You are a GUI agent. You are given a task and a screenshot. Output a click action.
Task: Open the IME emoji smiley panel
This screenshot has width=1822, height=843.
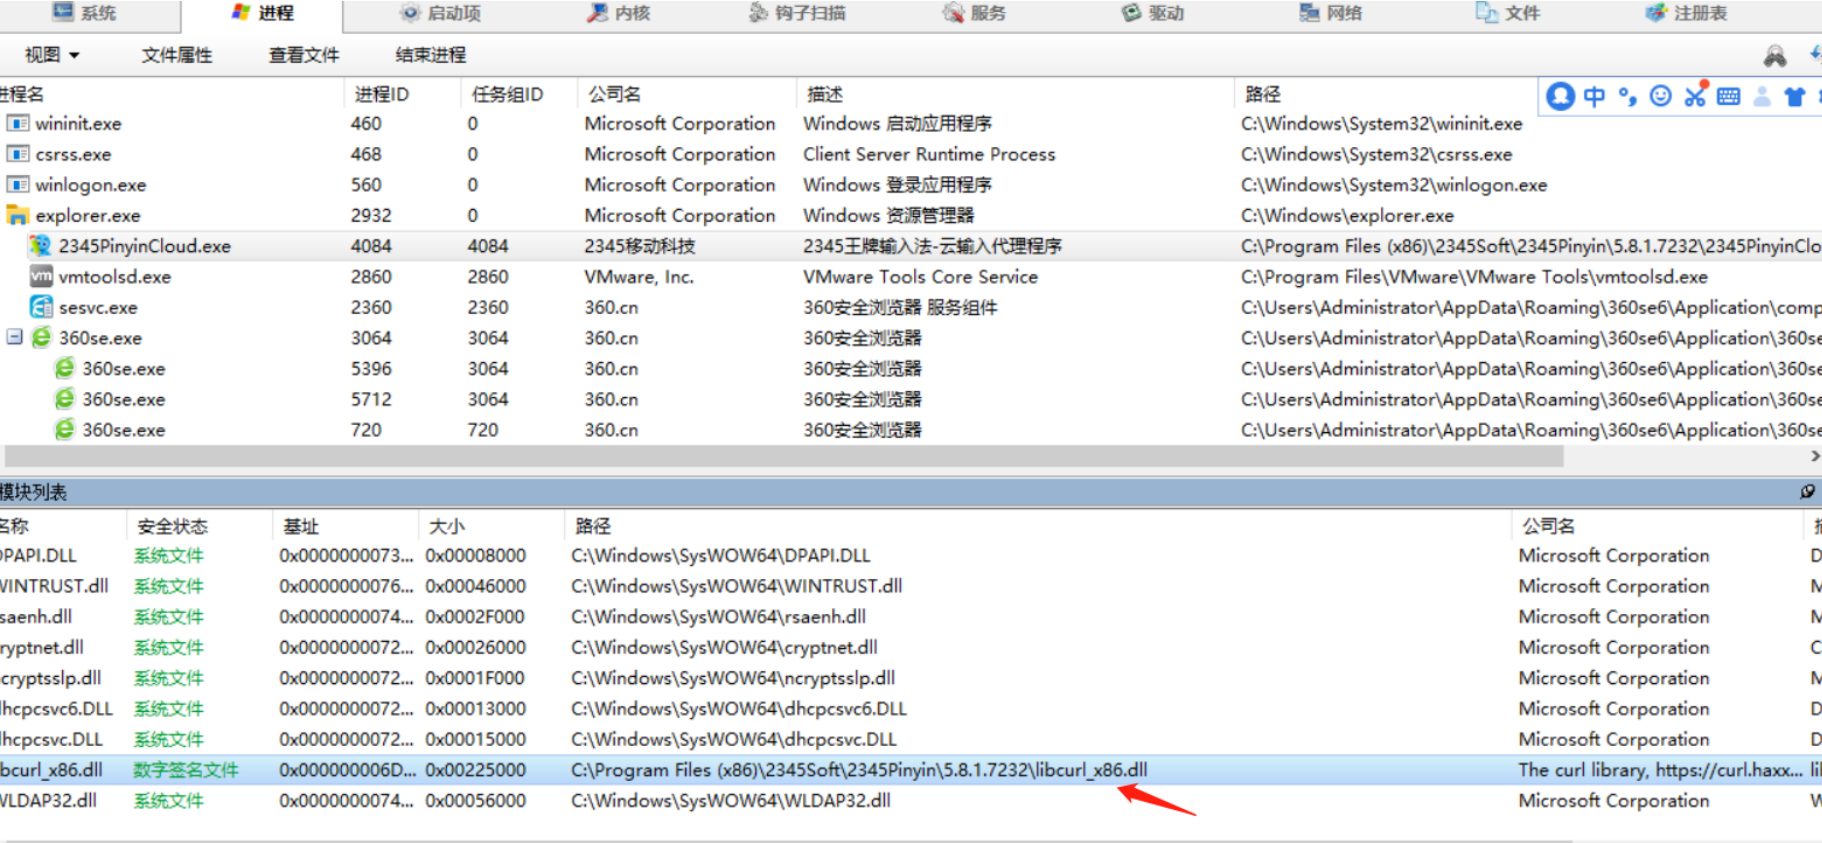pyautogui.click(x=1660, y=96)
